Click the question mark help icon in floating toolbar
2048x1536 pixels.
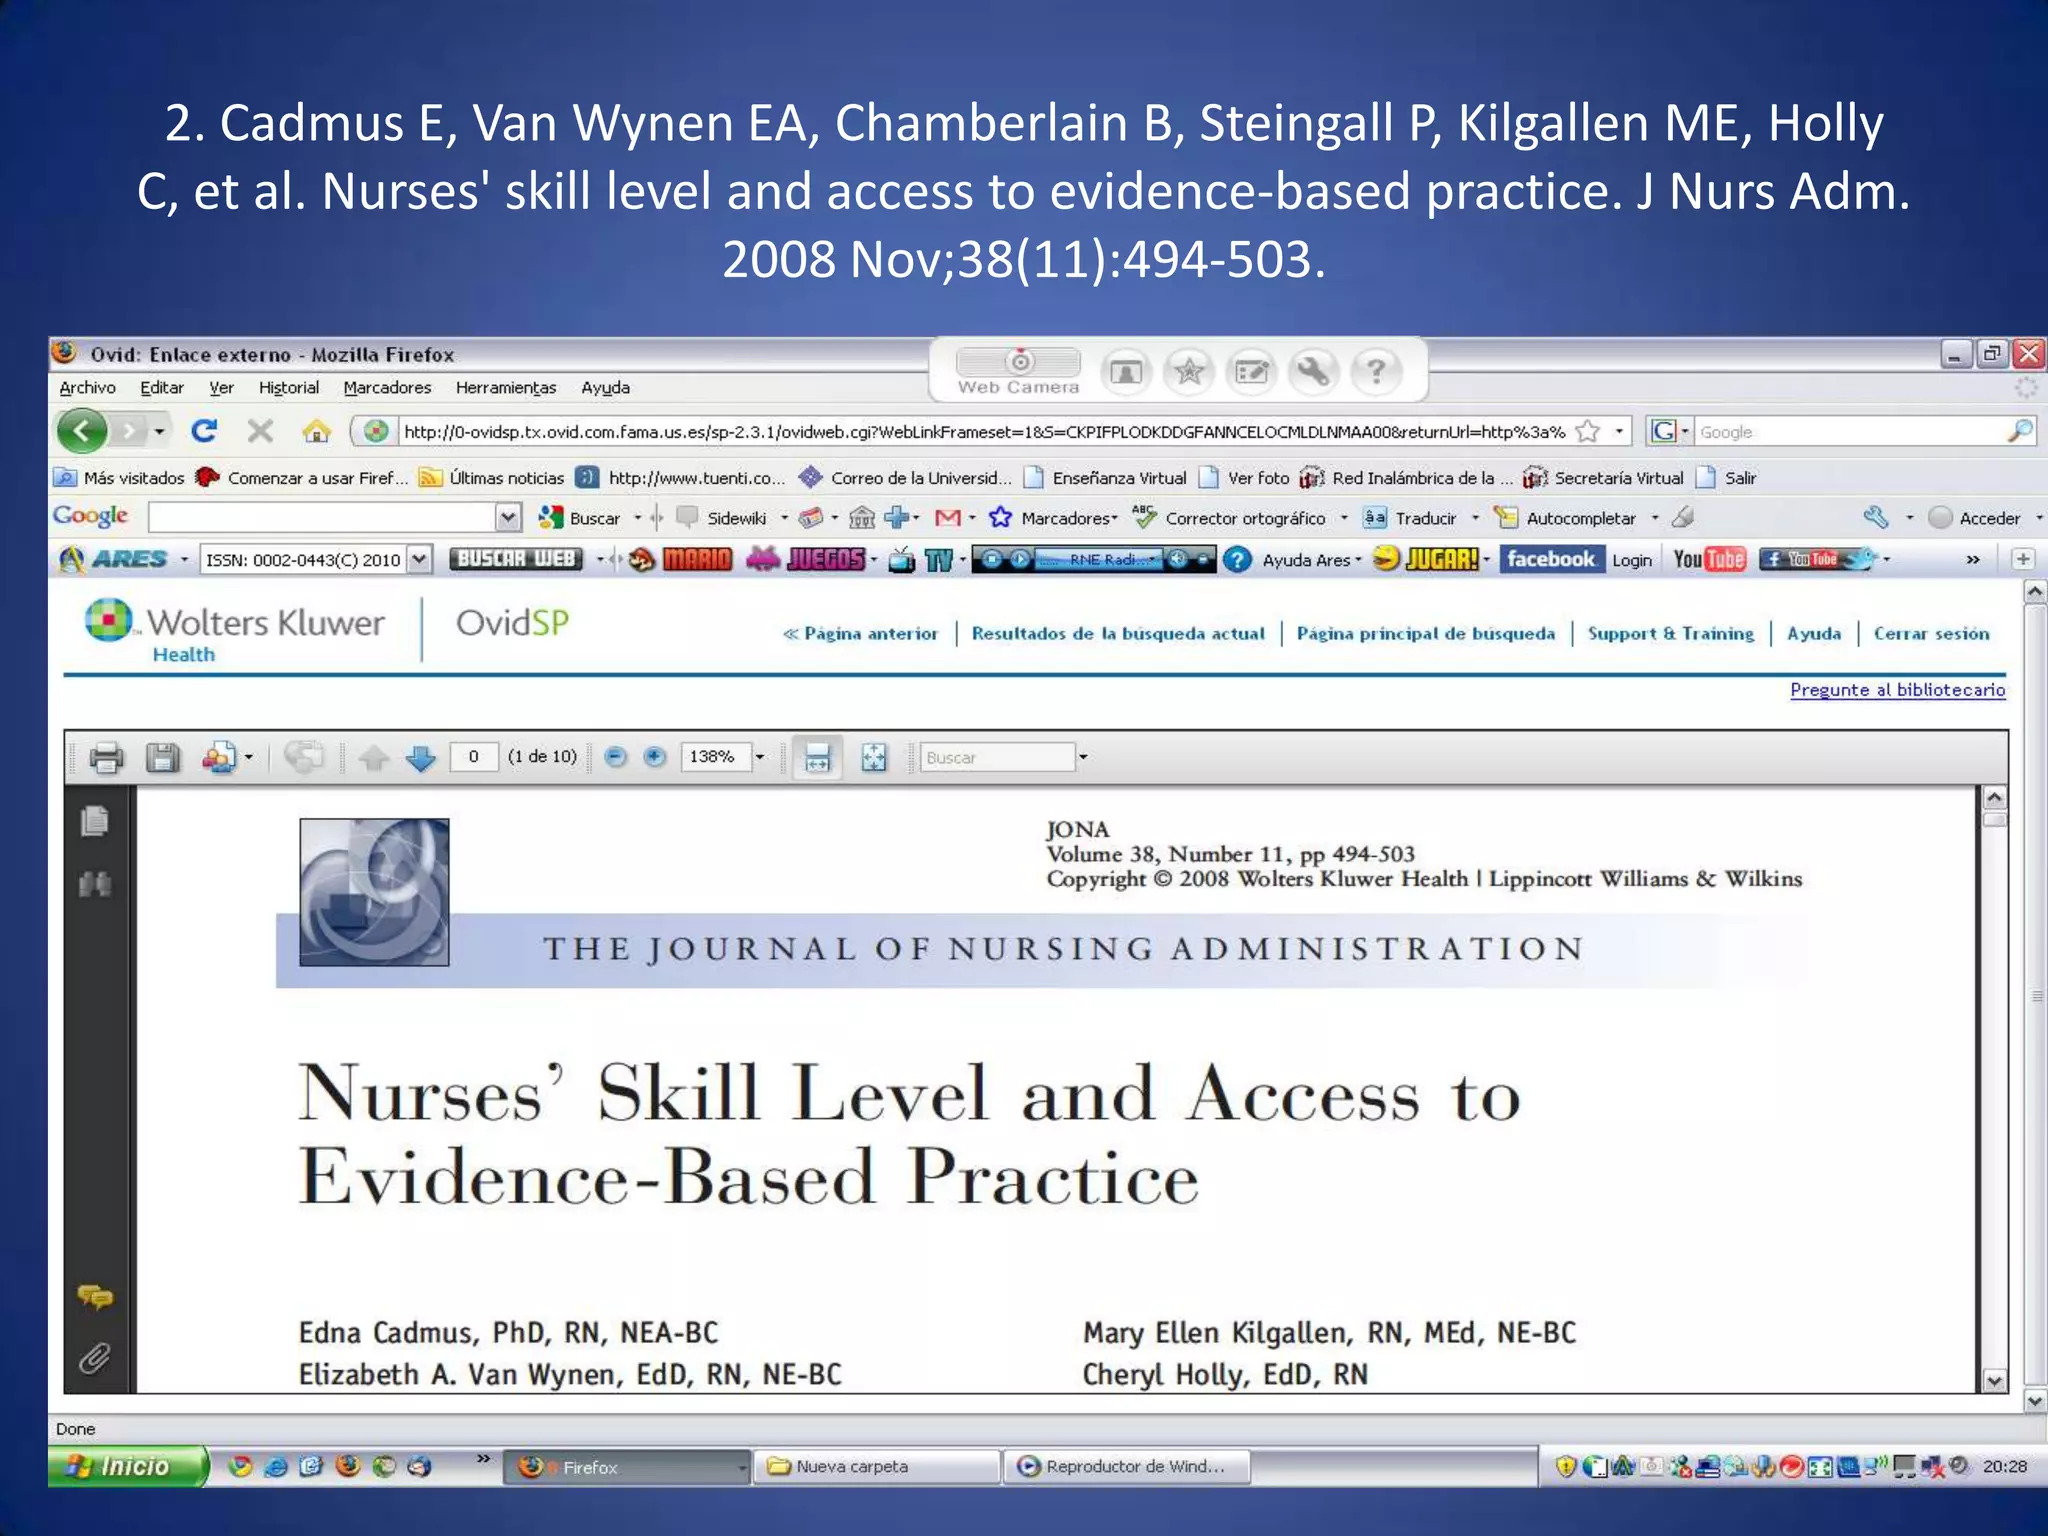pos(1376,372)
